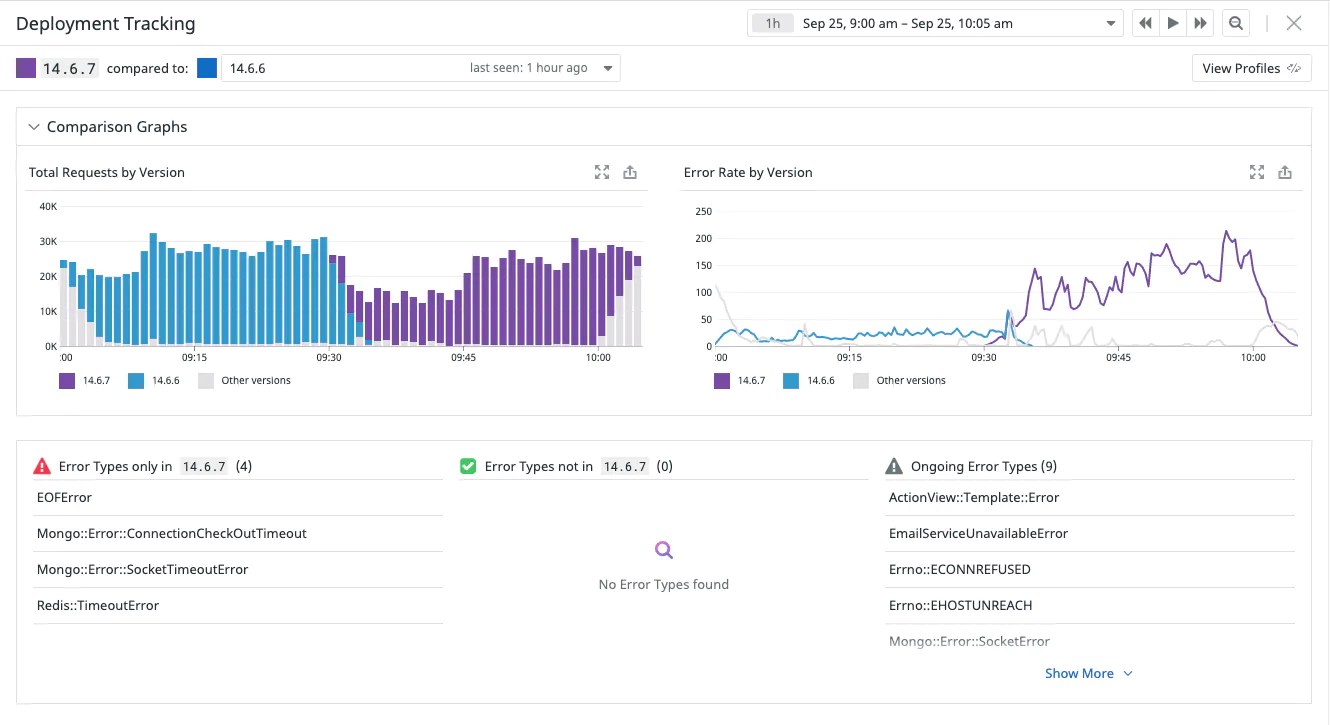Step time range backward
Screen dimensions: 1330x725
point(1144,22)
